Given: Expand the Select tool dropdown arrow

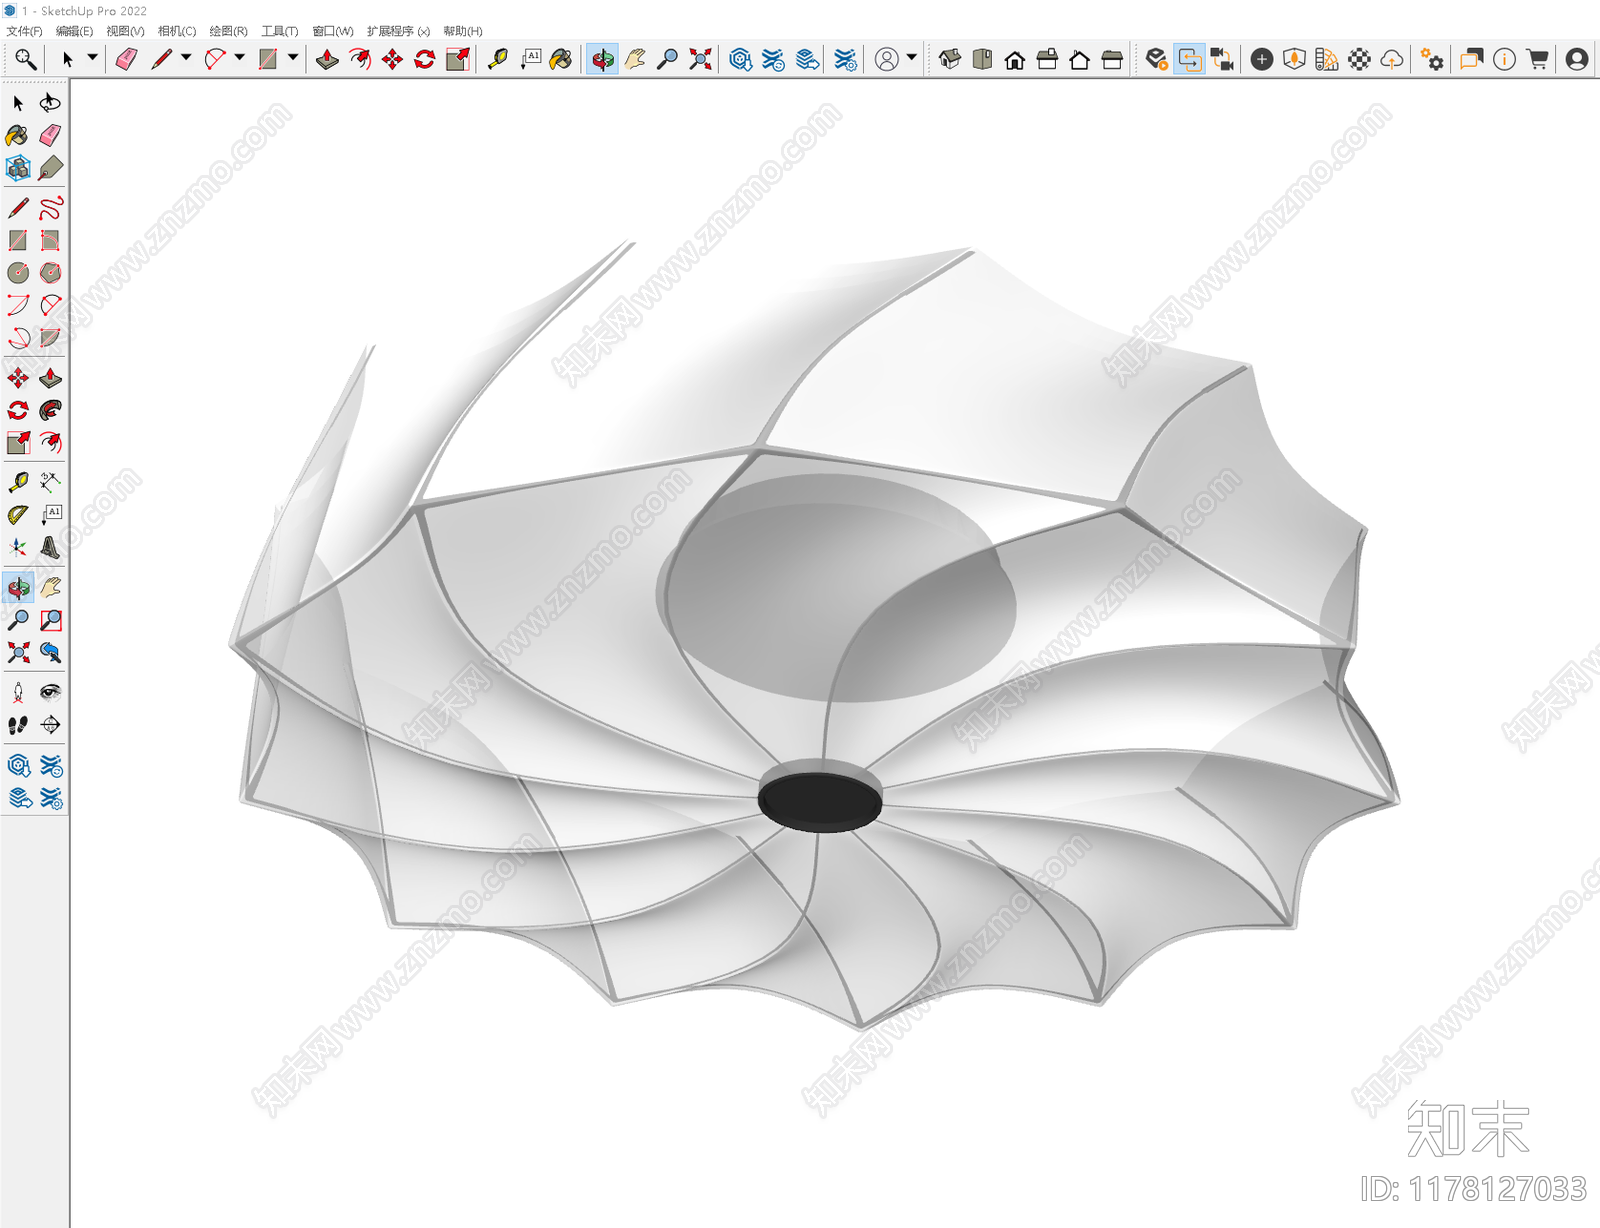Looking at the screenshot, I should (x=92, y=58).
